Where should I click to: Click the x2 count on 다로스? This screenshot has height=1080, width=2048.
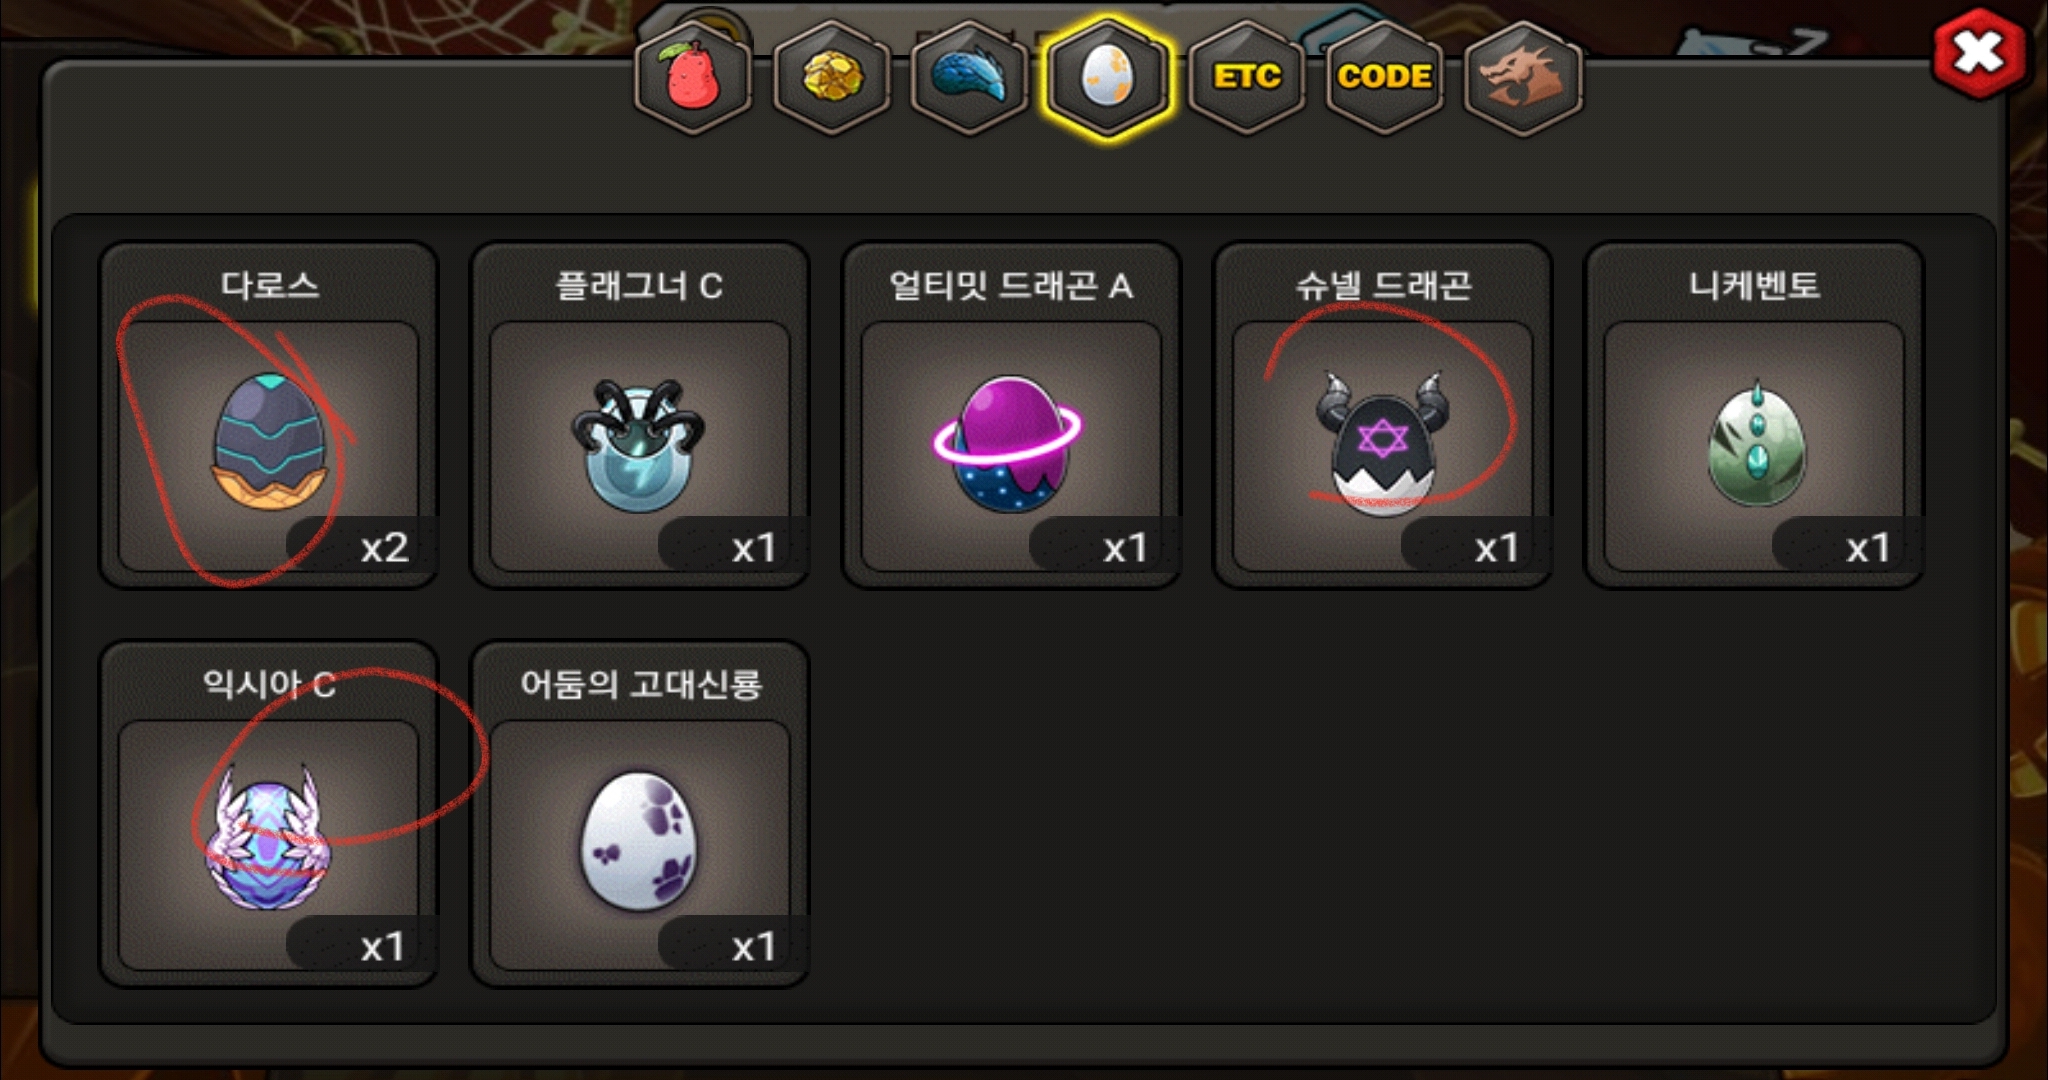[x=384, y=548]
